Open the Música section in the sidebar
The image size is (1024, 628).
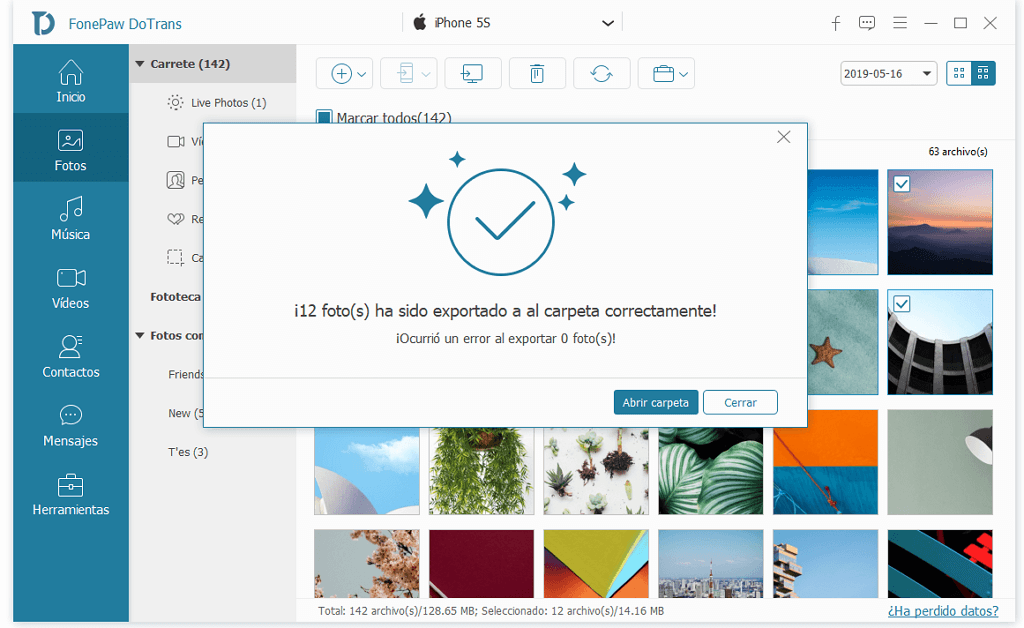[x=70, y=218]
